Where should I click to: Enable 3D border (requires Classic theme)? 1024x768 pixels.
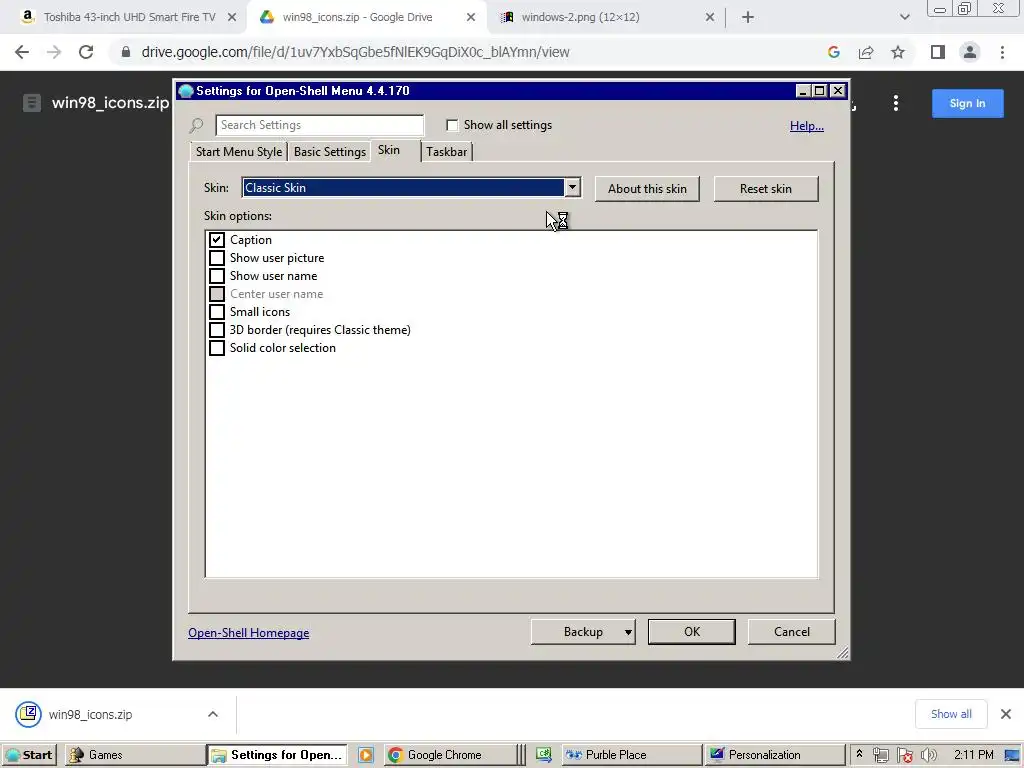217,330
